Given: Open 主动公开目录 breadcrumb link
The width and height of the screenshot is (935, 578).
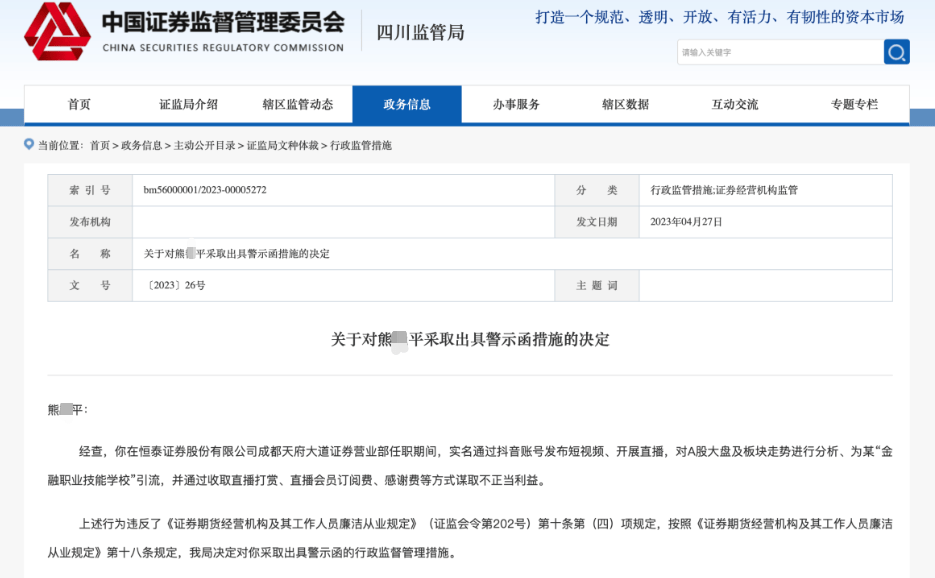Looking at the screenshot, I should point(205,146).
